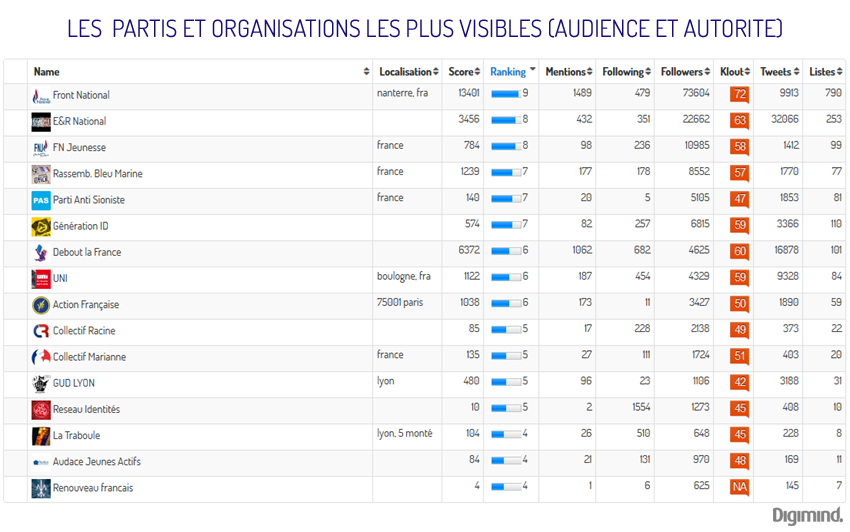Click Debout la France Klout badge 60
This screenshot has height=532, width=850.
(739, 252)
